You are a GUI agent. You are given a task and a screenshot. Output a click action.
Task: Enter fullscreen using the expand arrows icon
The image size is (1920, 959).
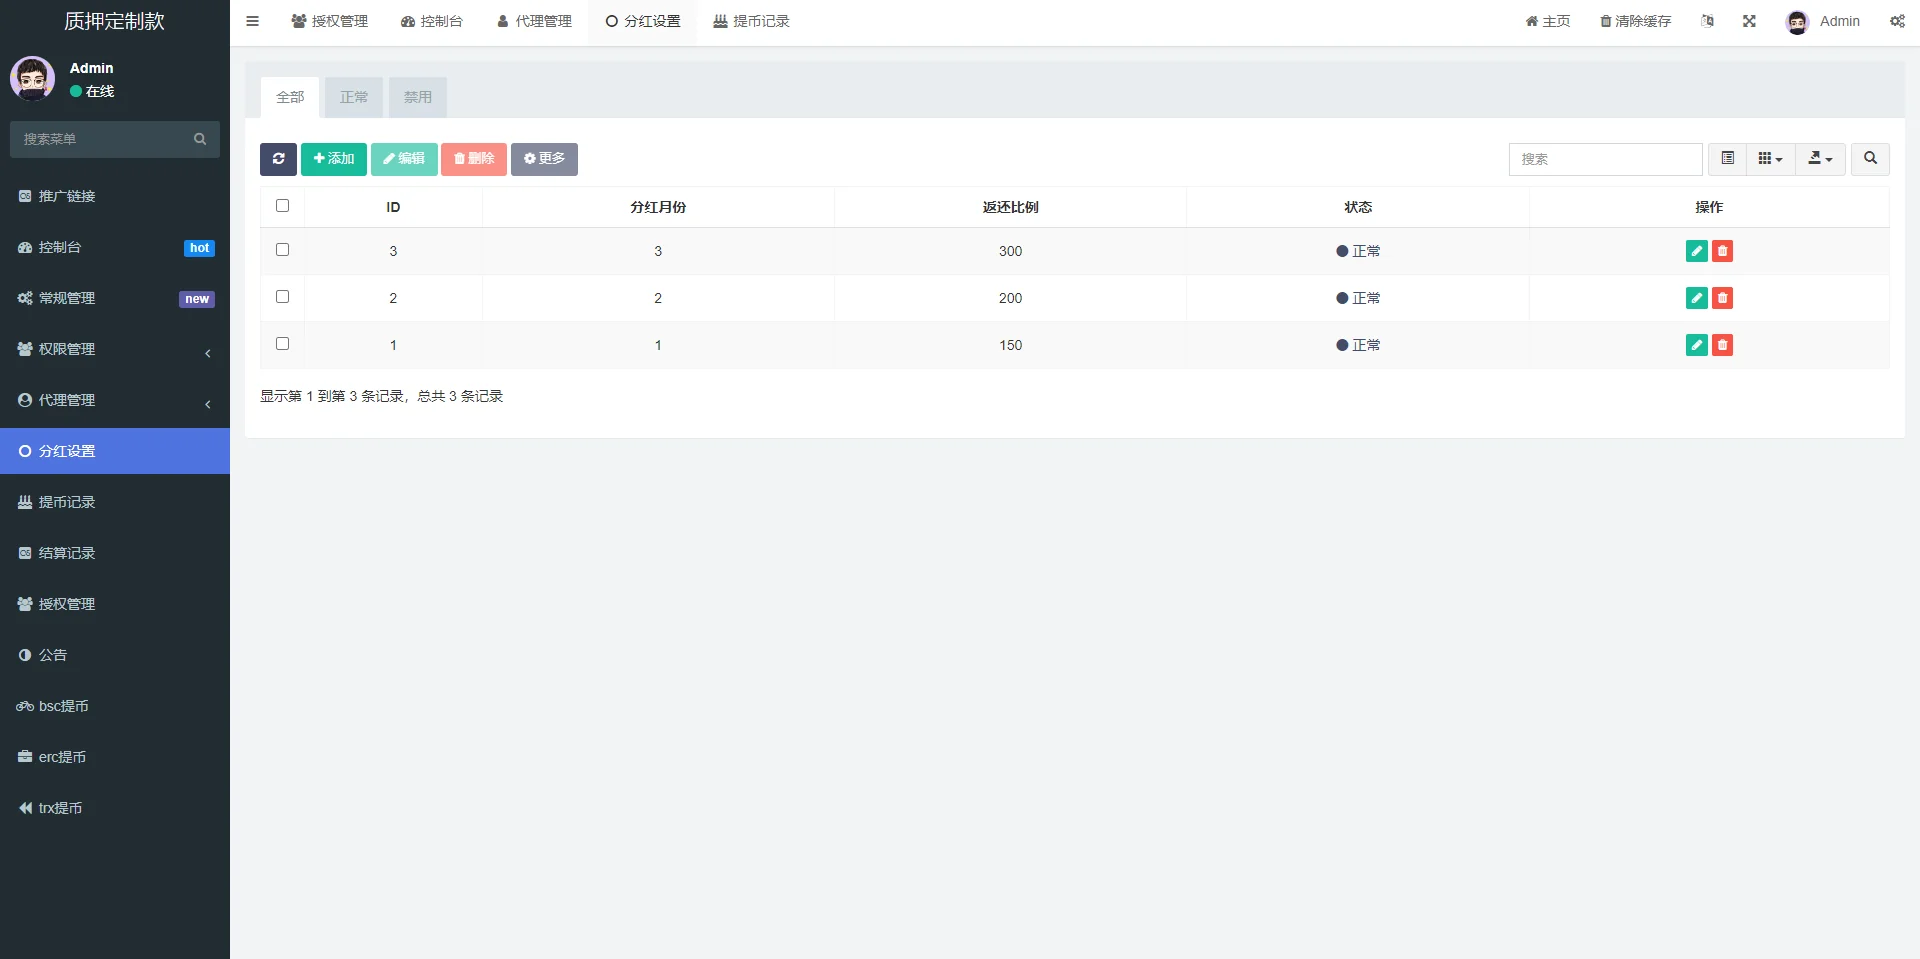(1749, 21)
